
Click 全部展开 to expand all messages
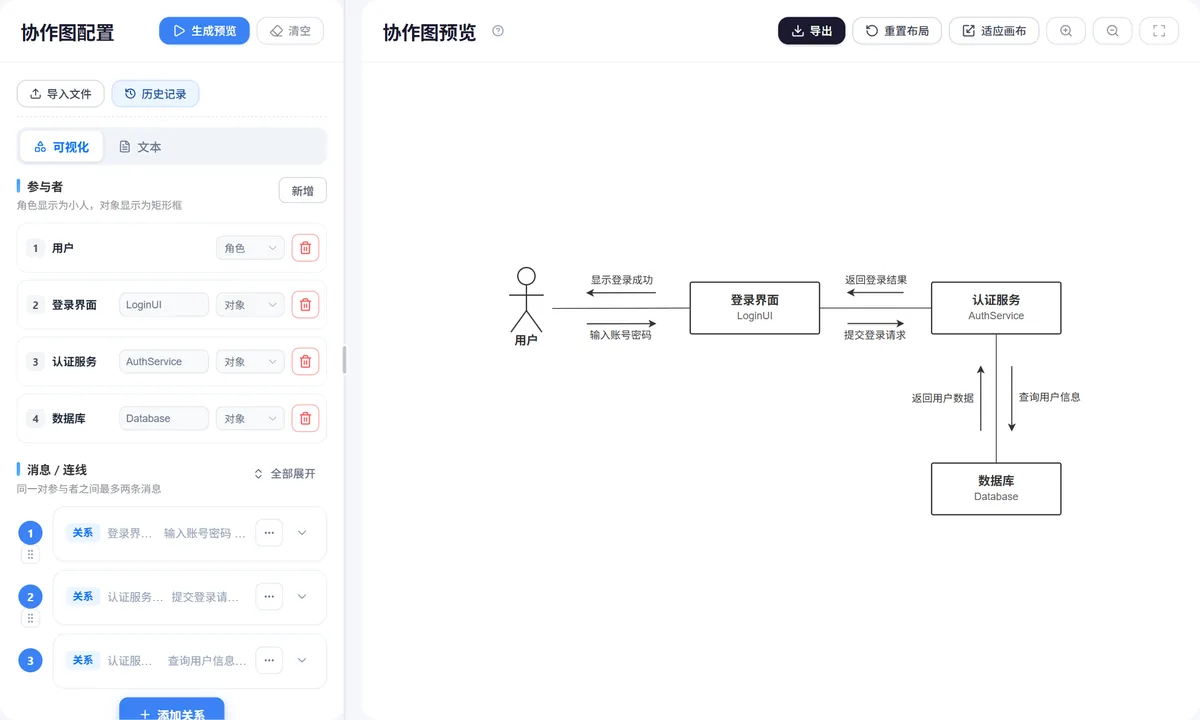pyautogui.click(x=285, y=473)
